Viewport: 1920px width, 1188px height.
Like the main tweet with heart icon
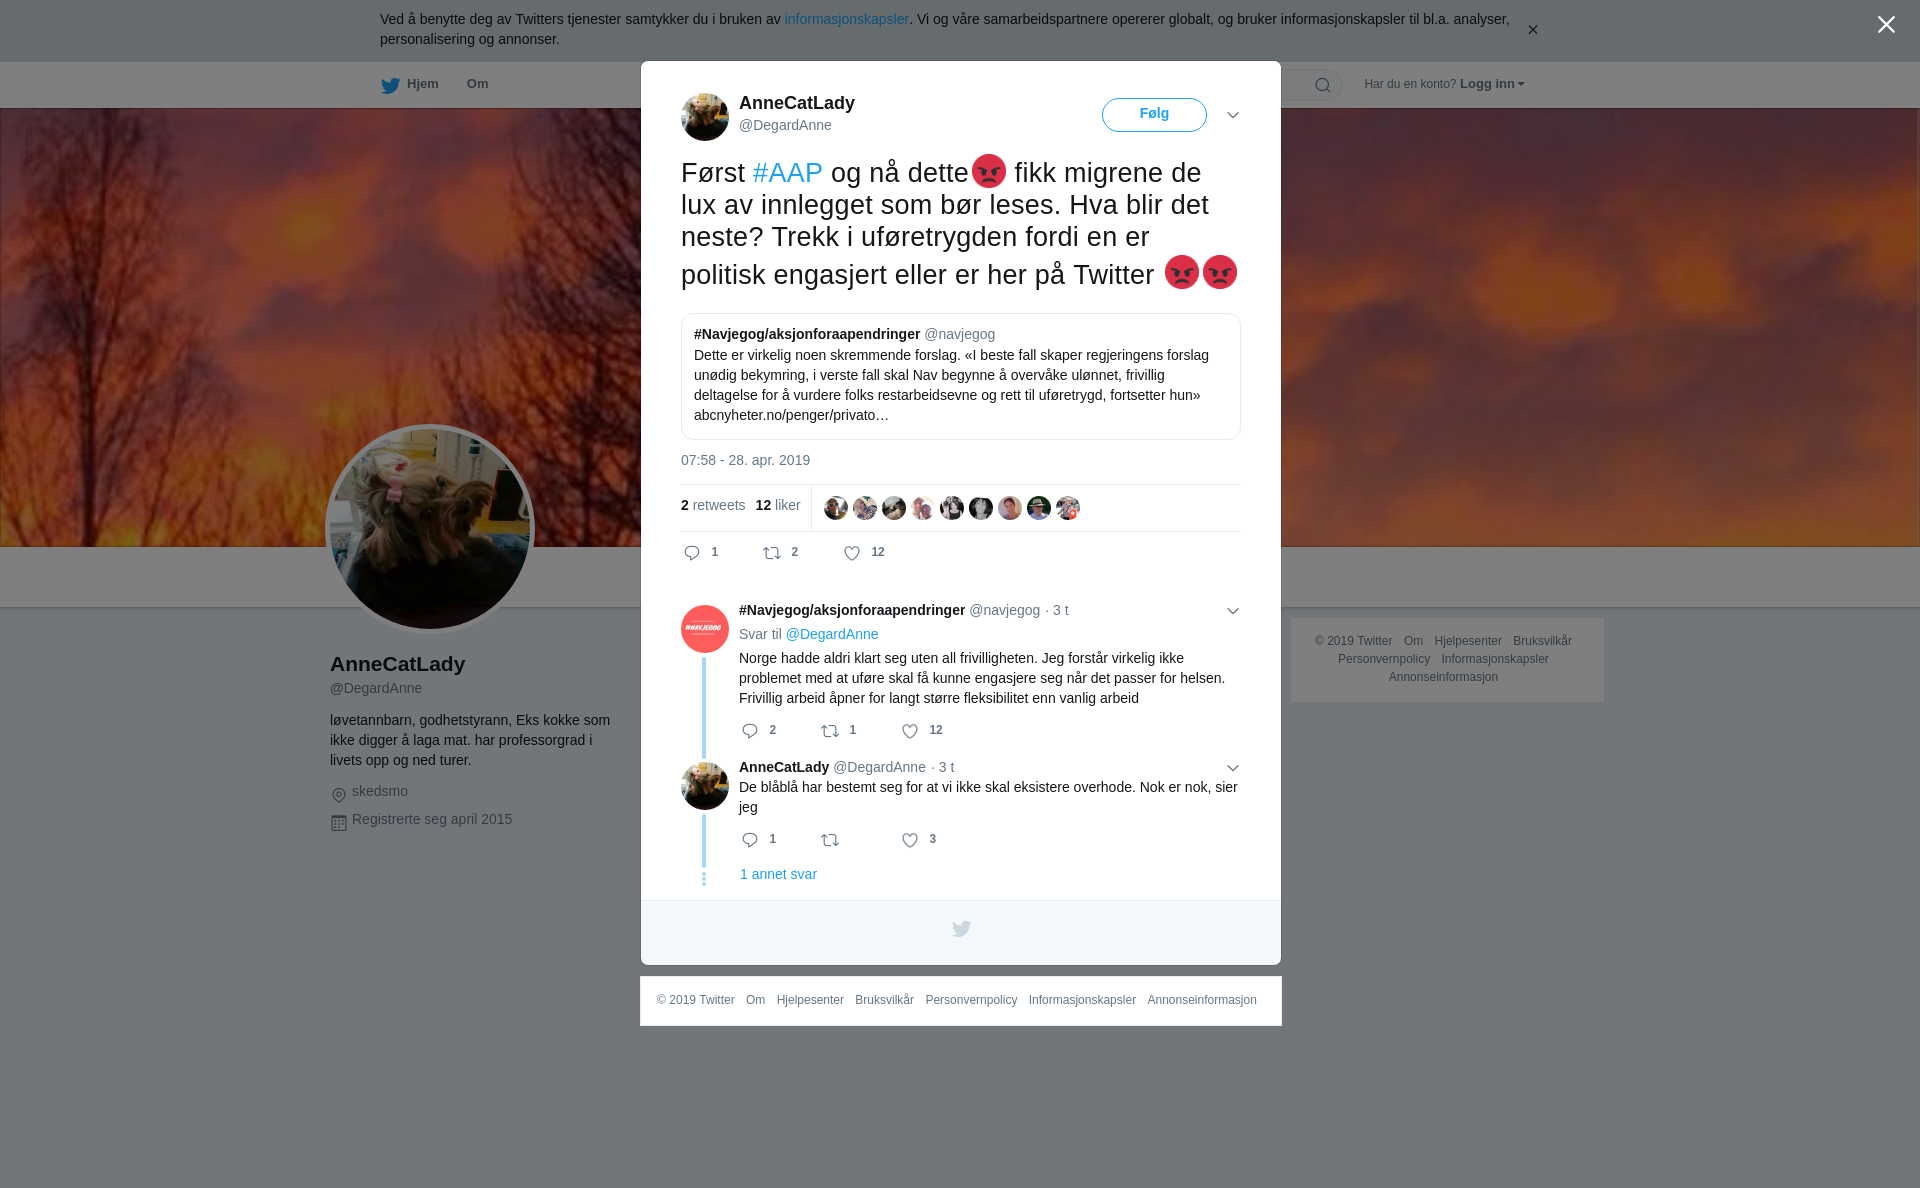click(852, 553)
